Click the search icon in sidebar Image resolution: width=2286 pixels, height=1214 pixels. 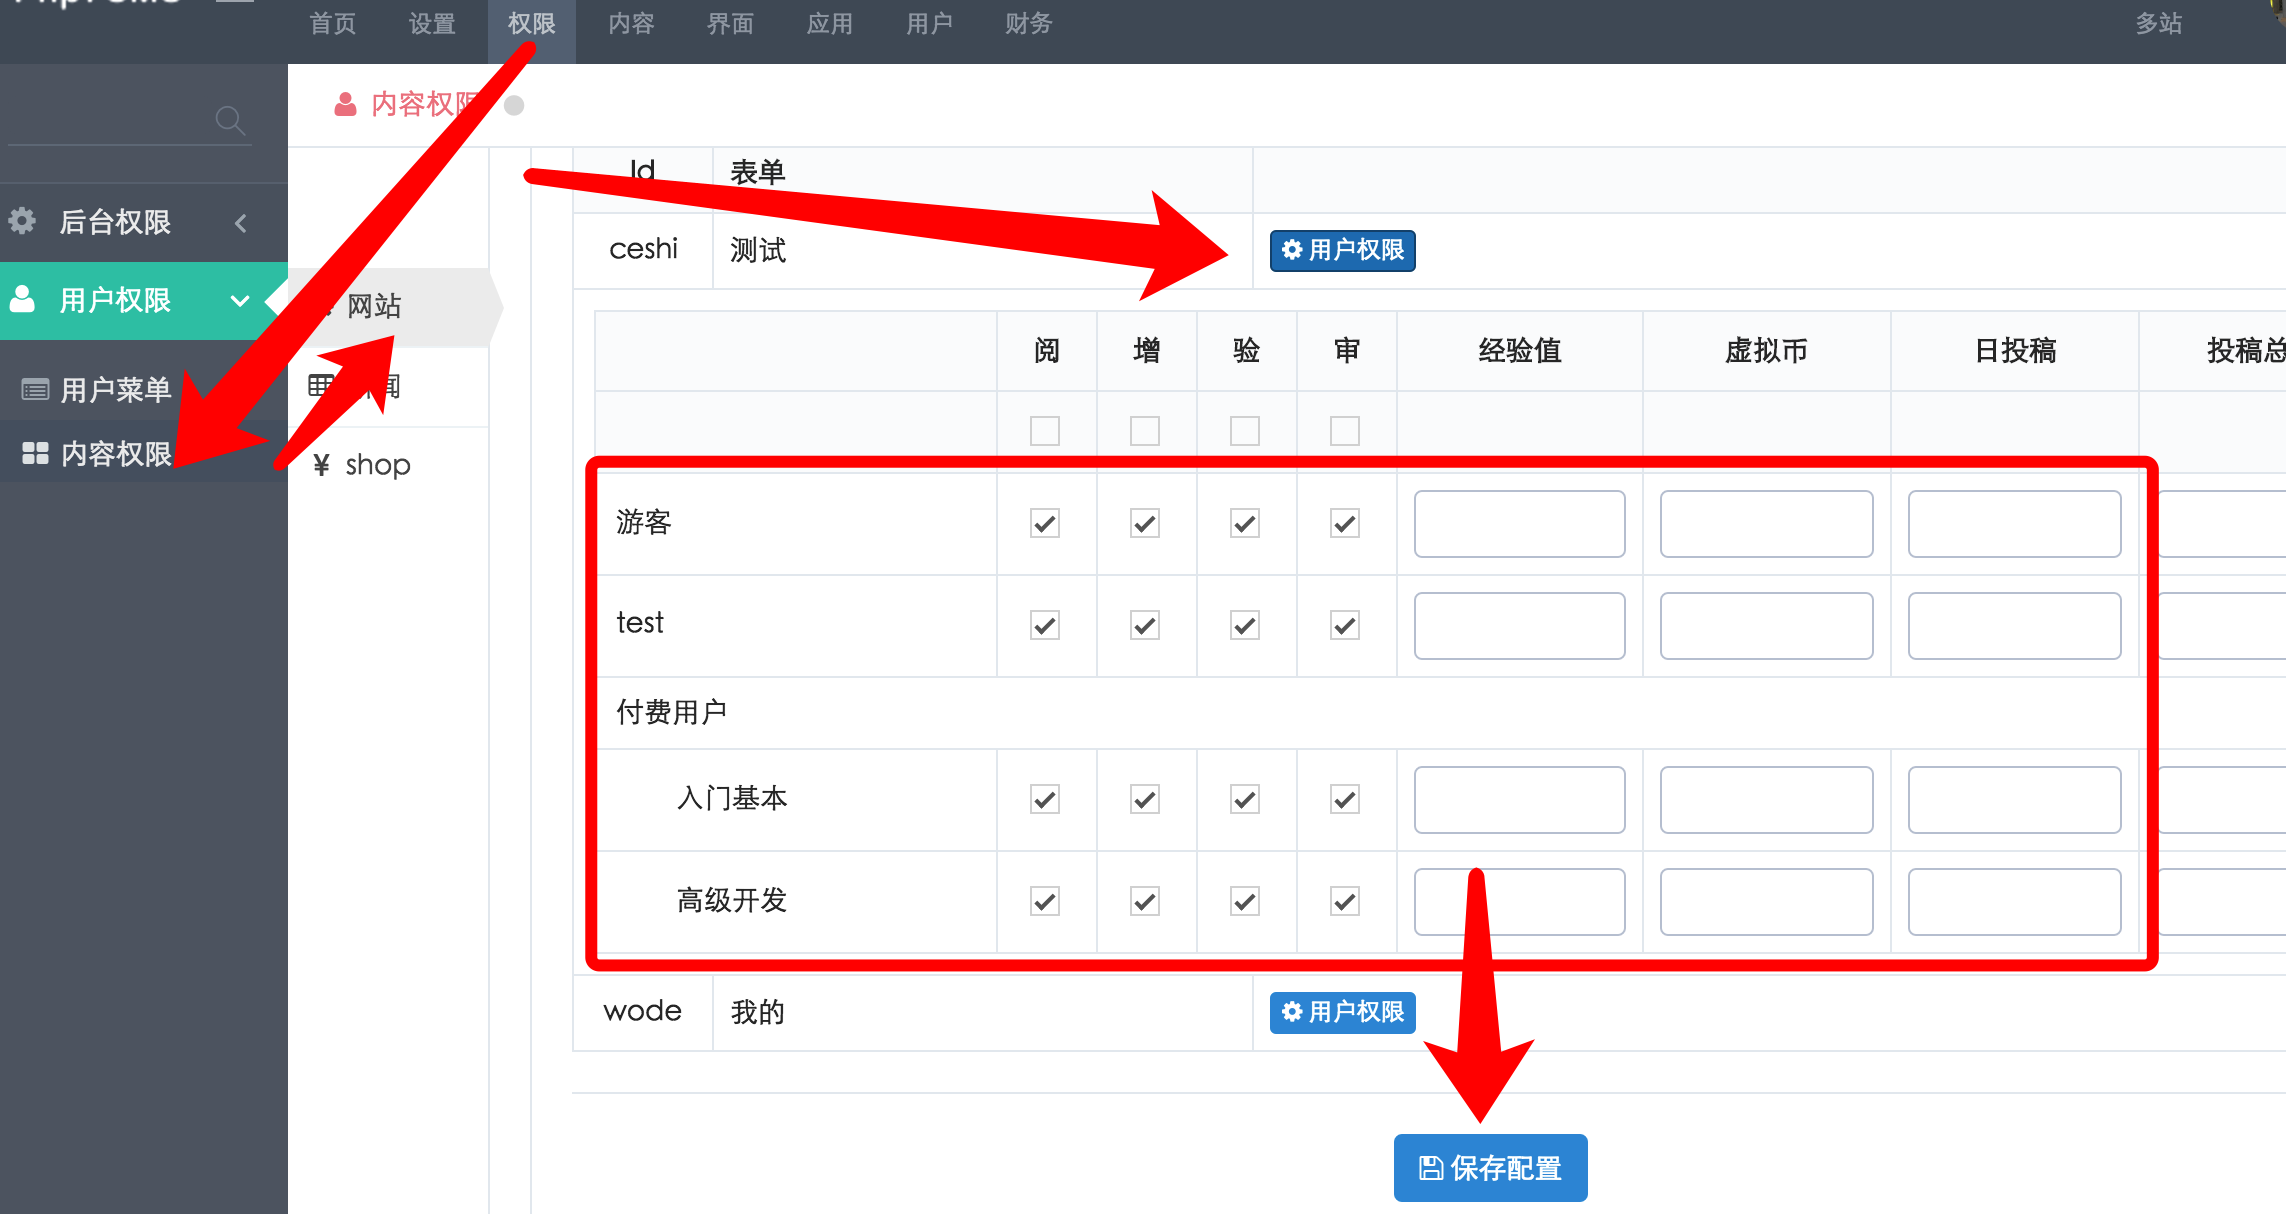231,120
